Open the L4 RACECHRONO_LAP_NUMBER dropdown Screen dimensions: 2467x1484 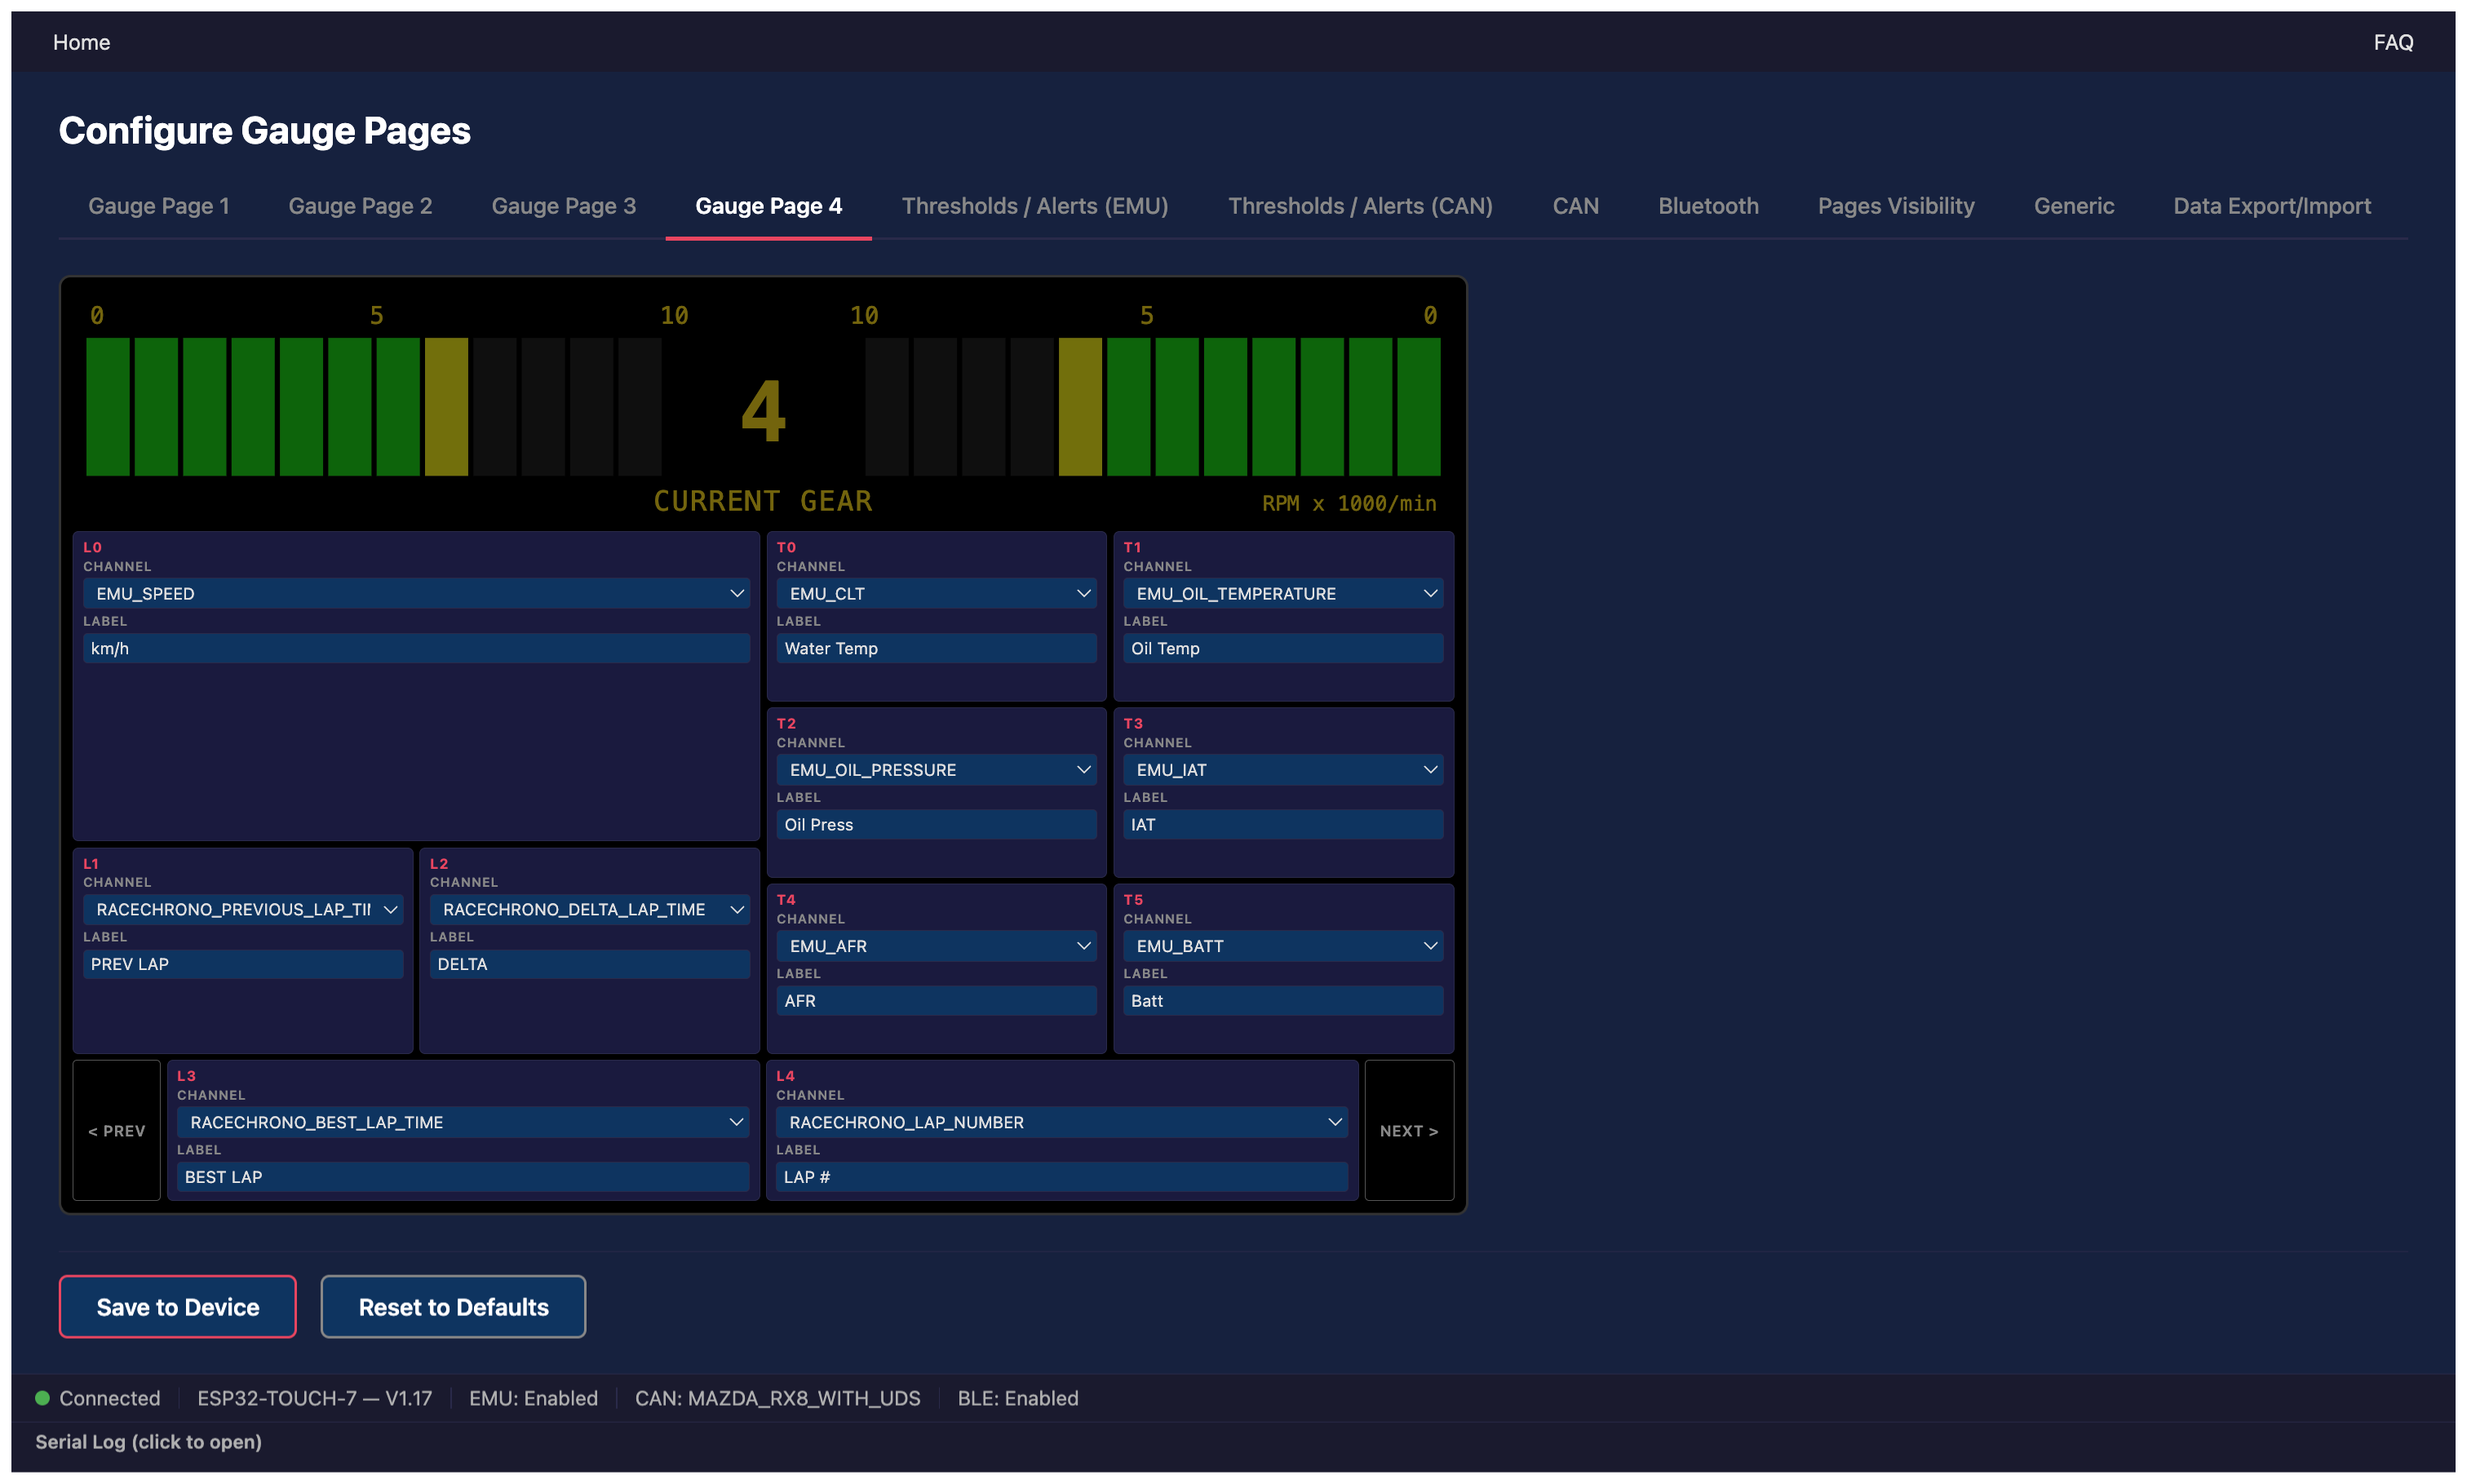(x=1062, y=1122)
